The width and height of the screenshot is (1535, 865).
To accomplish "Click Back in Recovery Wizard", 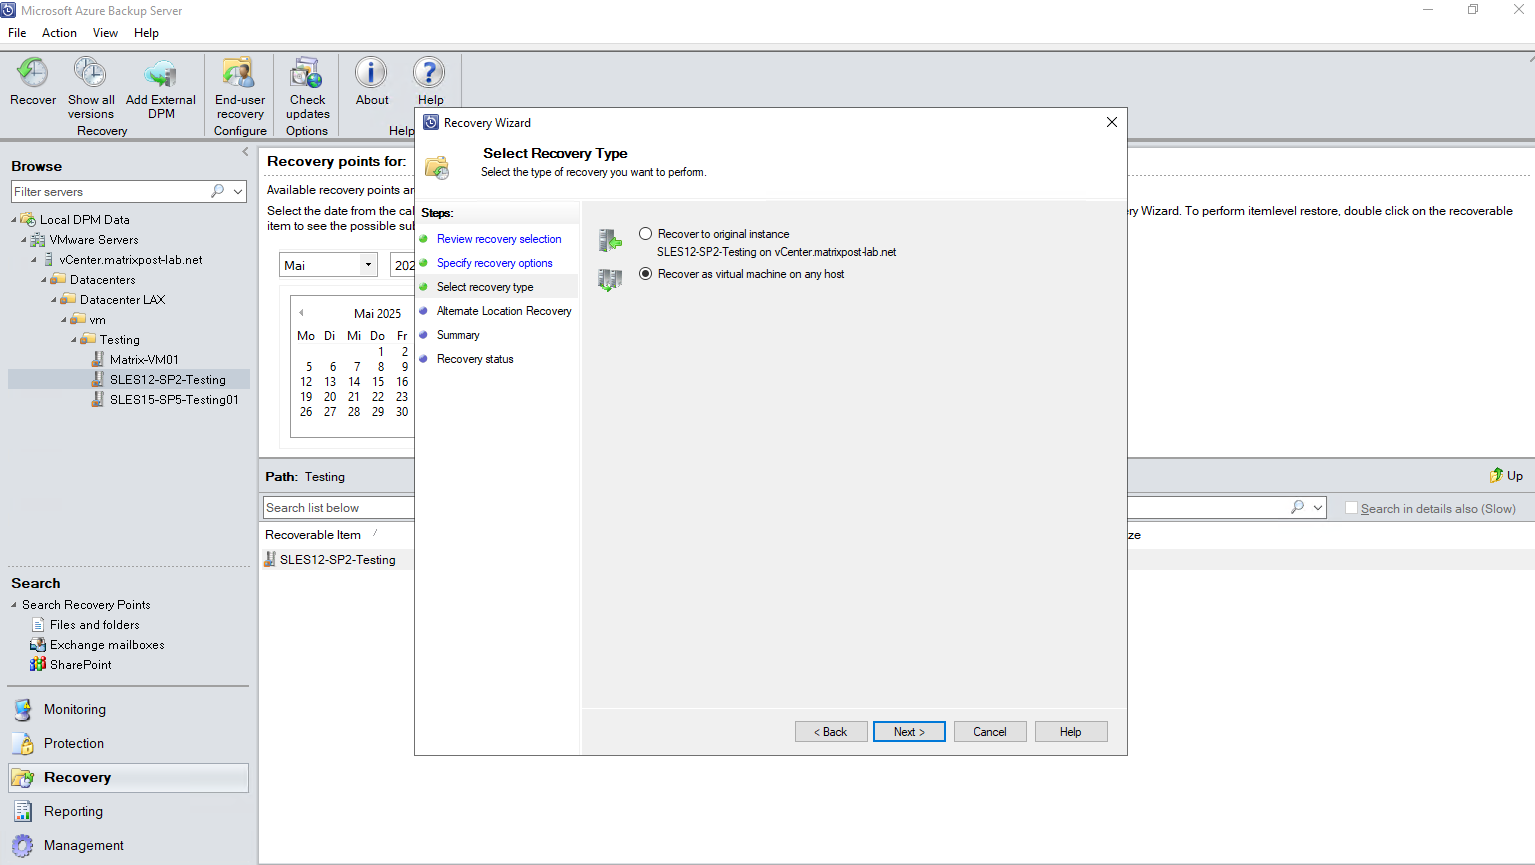I will point(831,732).
